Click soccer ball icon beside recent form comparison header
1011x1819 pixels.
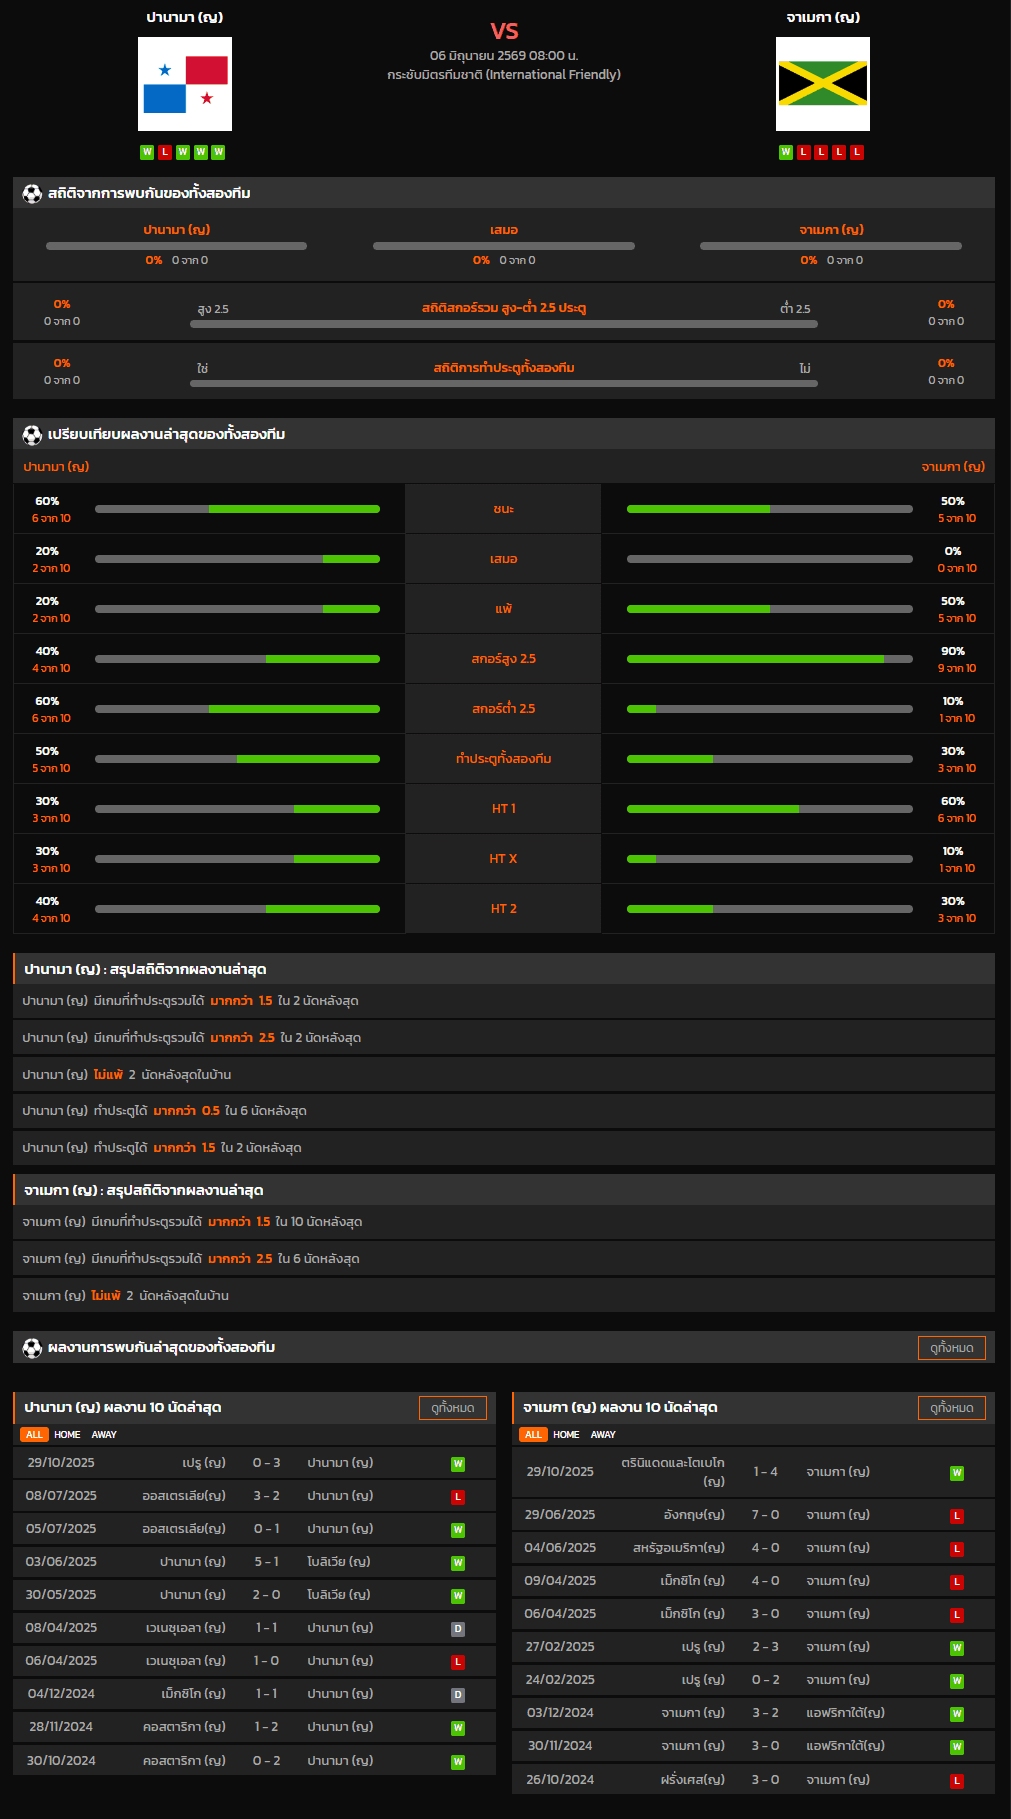[32, 435]
